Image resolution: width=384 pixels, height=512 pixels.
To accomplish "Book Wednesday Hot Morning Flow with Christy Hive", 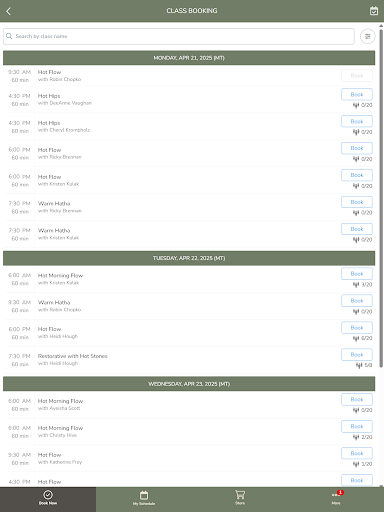I will coord(357,426).
